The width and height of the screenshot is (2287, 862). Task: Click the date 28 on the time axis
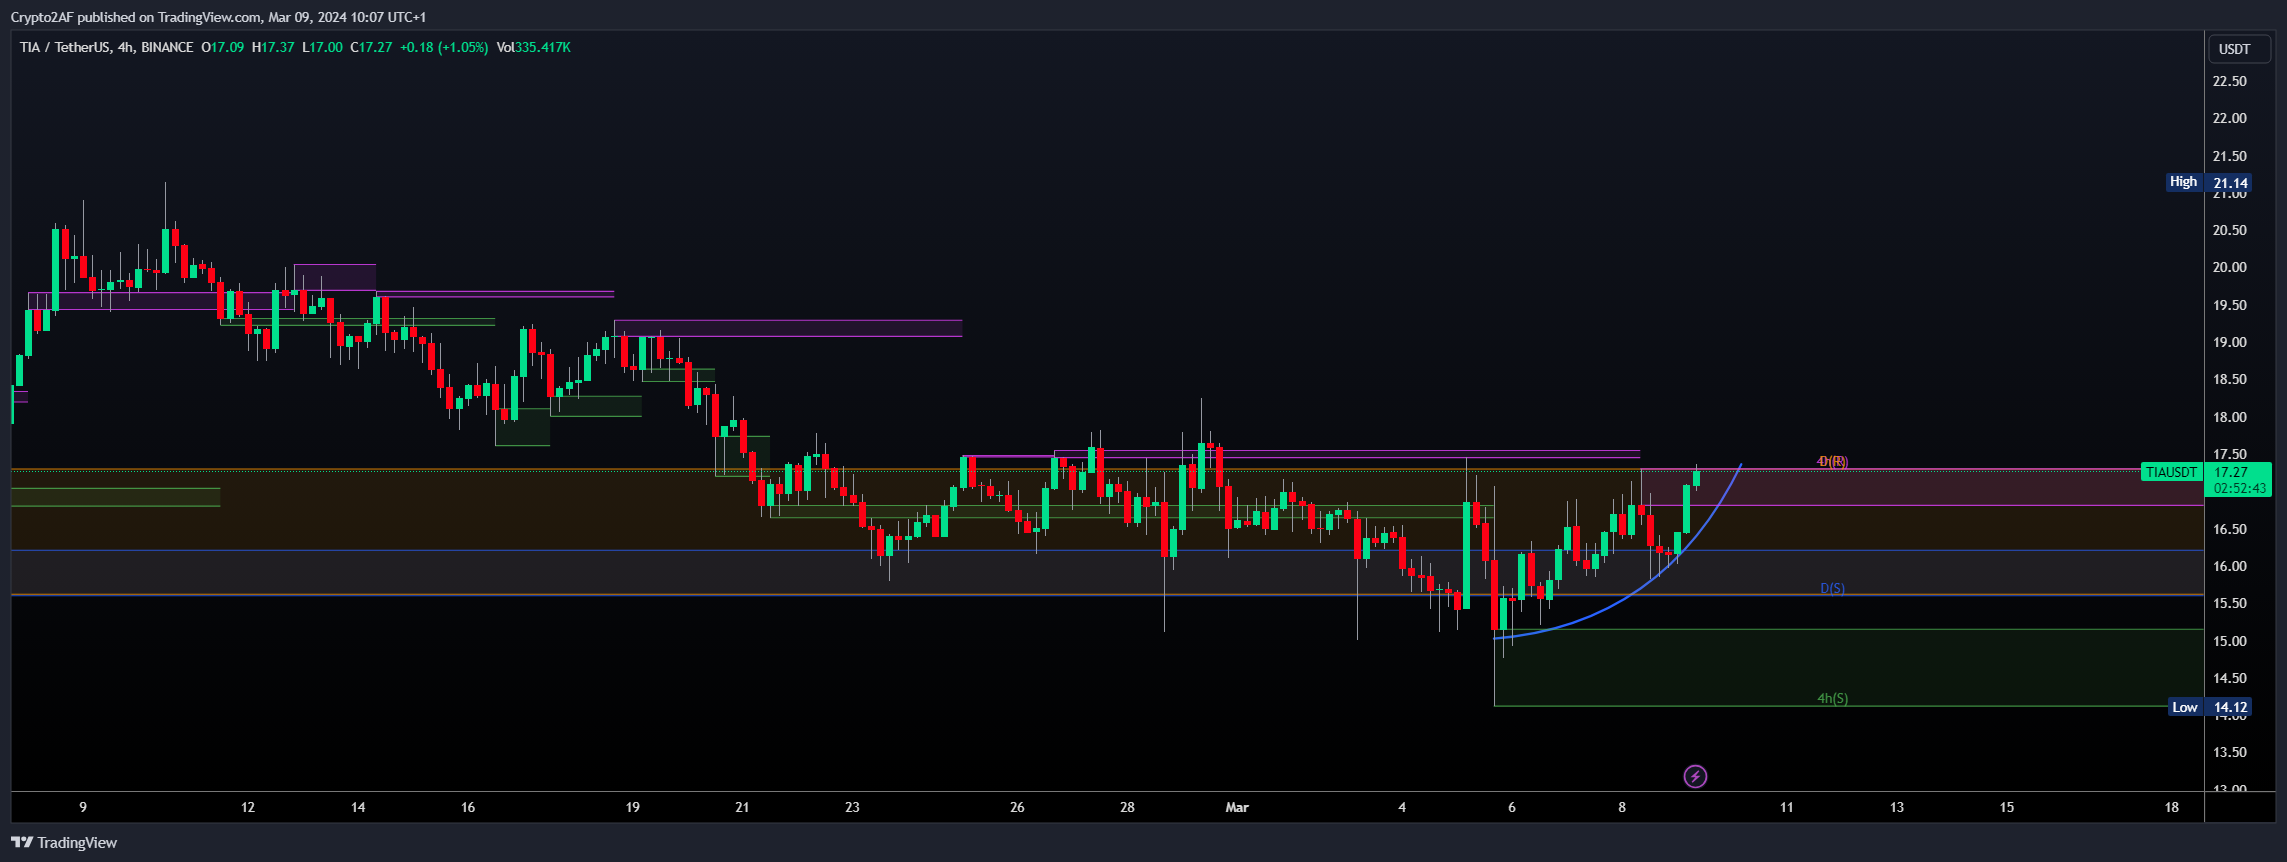(1127, 807)
